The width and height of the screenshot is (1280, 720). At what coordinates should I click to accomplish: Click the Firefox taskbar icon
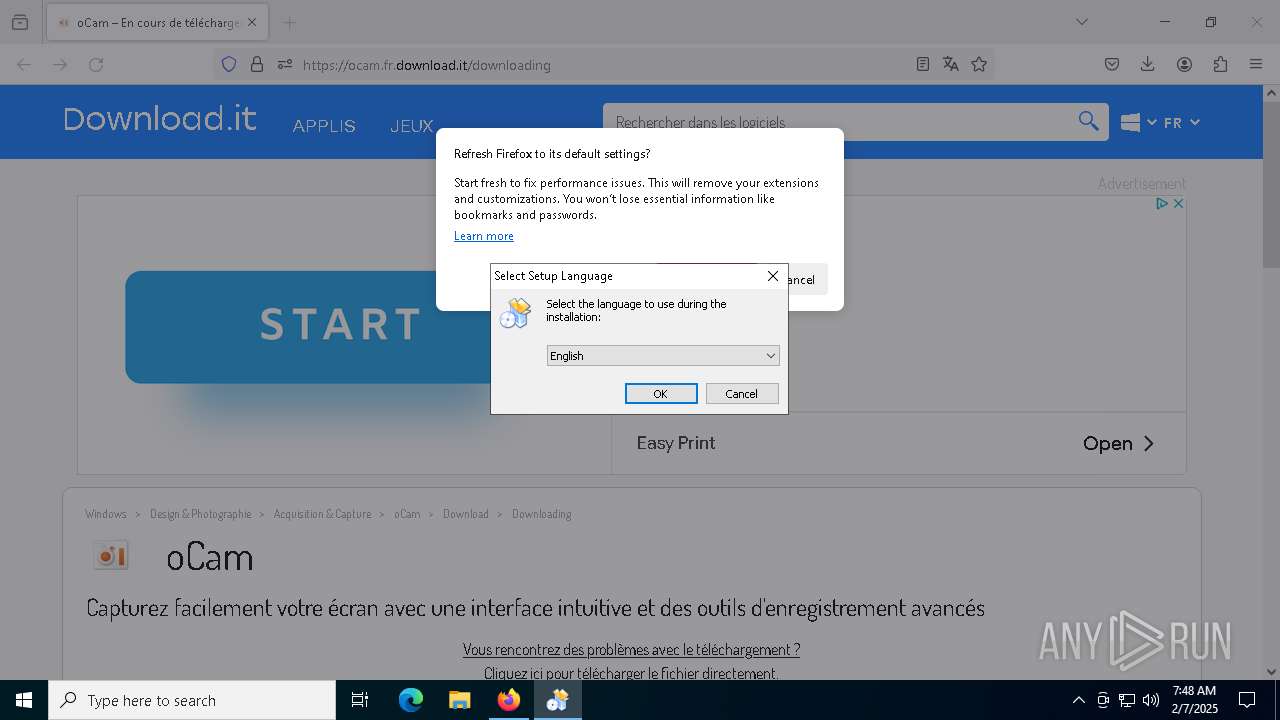[509, 700]
